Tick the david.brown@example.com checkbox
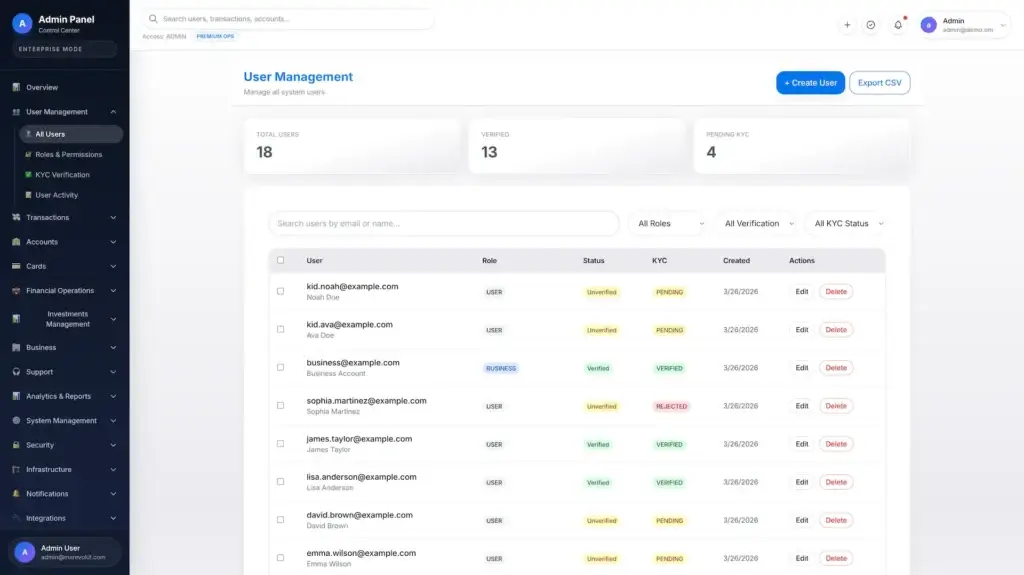 [x=280, y=520]
